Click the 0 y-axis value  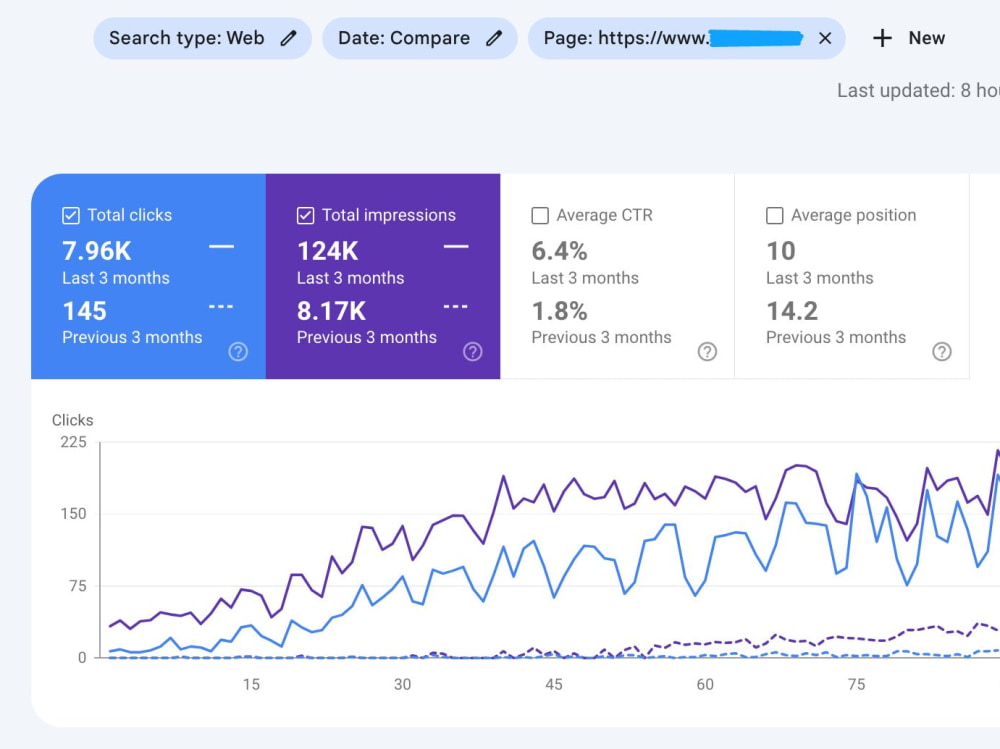[x=82, y=658]
